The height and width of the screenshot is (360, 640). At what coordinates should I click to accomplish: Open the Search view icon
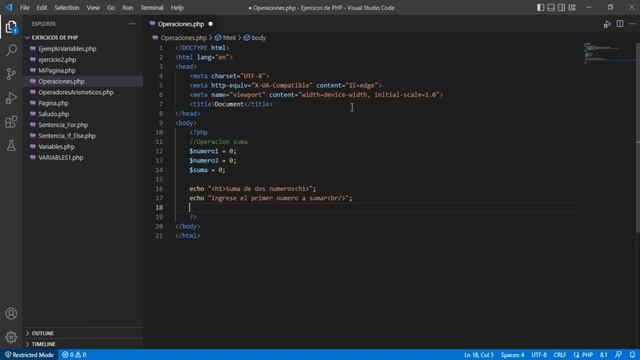click(11, 50)
